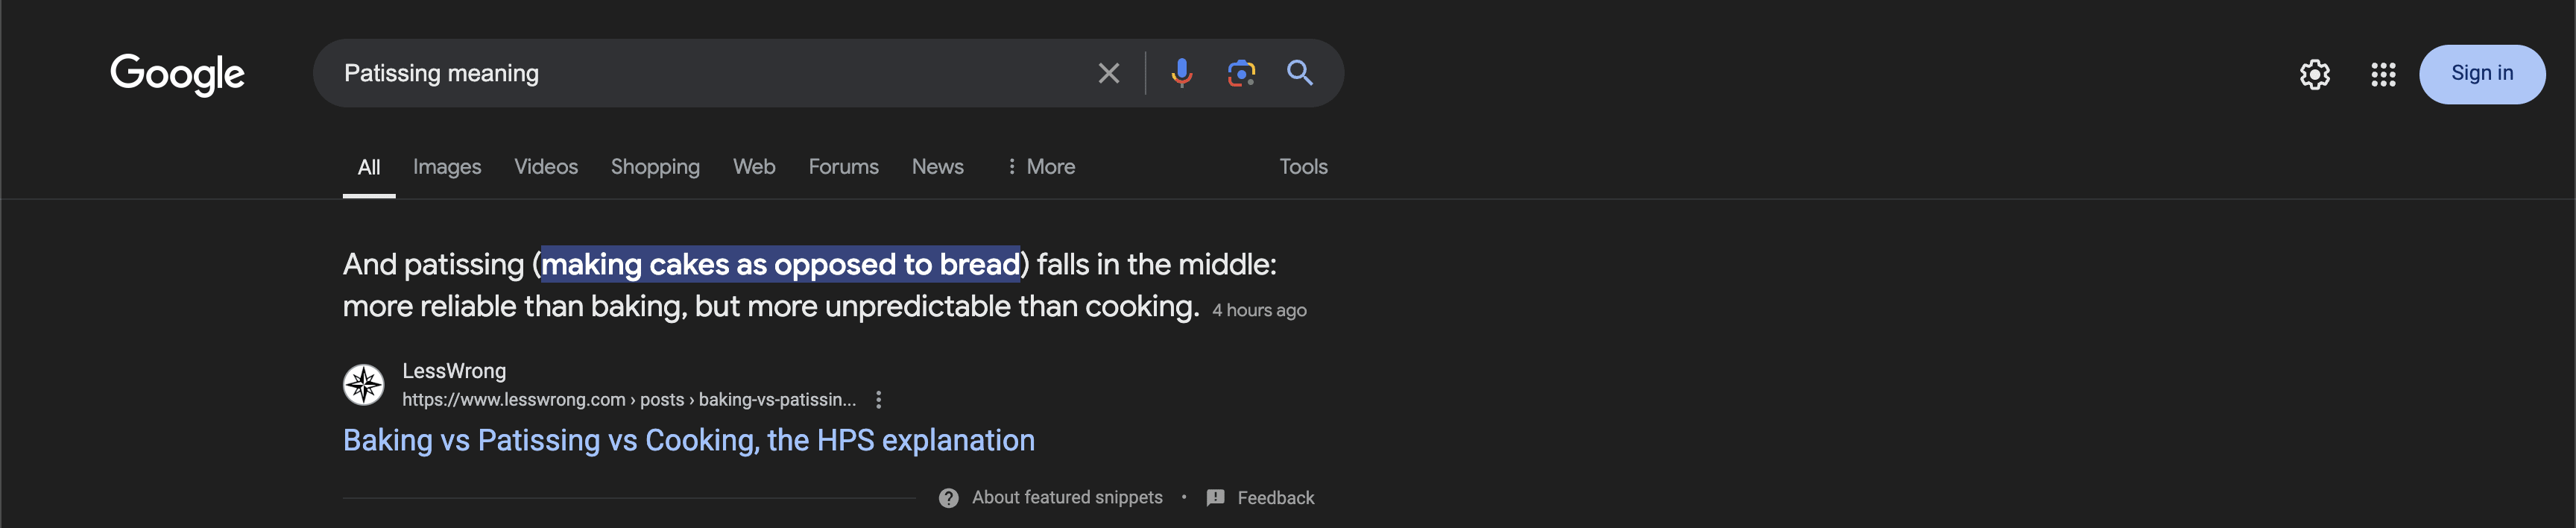2576x528 pixels.
Task: Open quick settings gear icon
Action: click(x=2314, y=74)
